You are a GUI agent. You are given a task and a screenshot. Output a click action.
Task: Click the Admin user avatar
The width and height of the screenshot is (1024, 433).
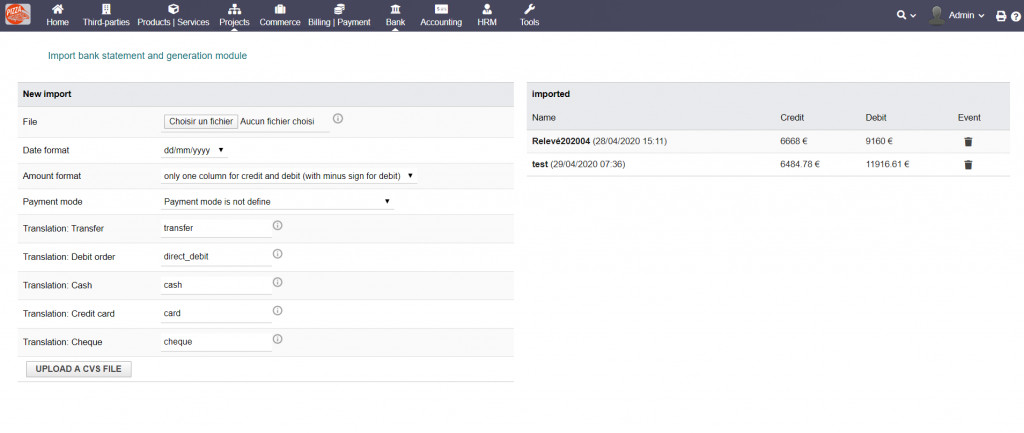936,15
